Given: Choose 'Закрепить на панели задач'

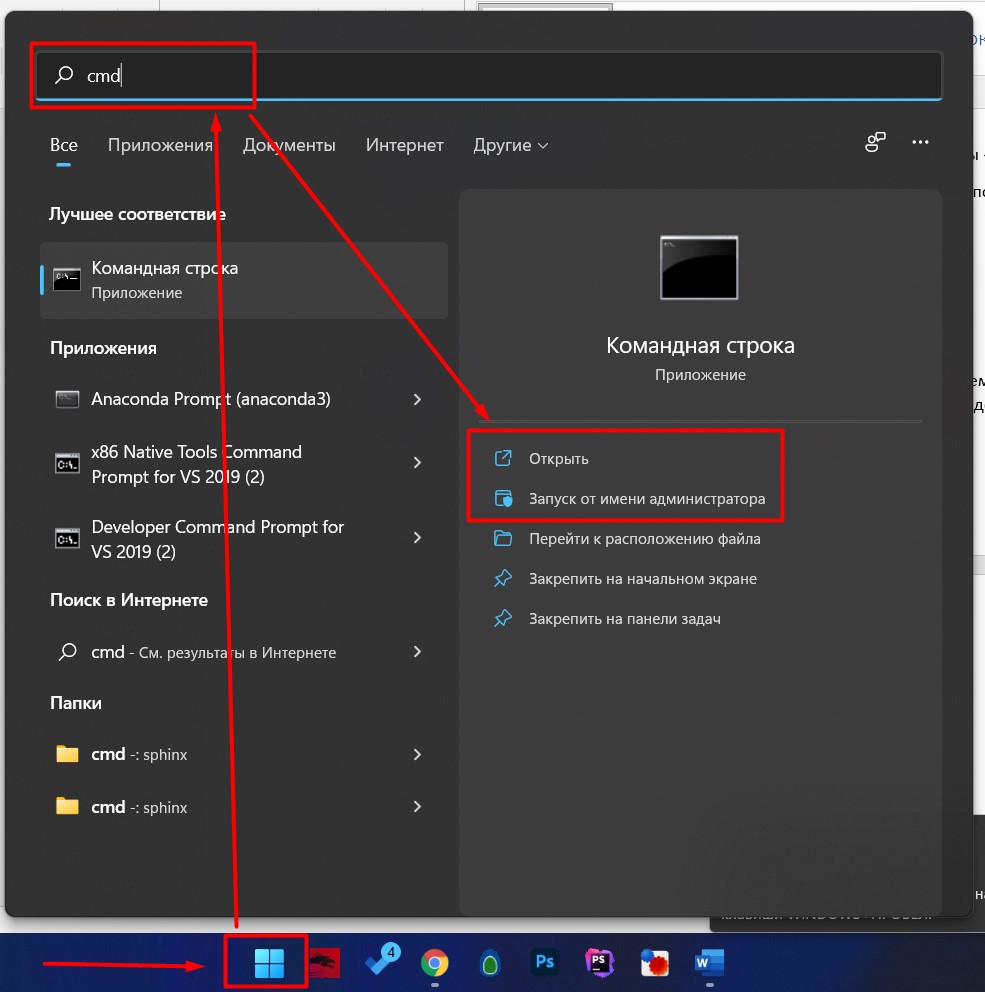Looking at the screenshot, I should click(x=625, y=618).
